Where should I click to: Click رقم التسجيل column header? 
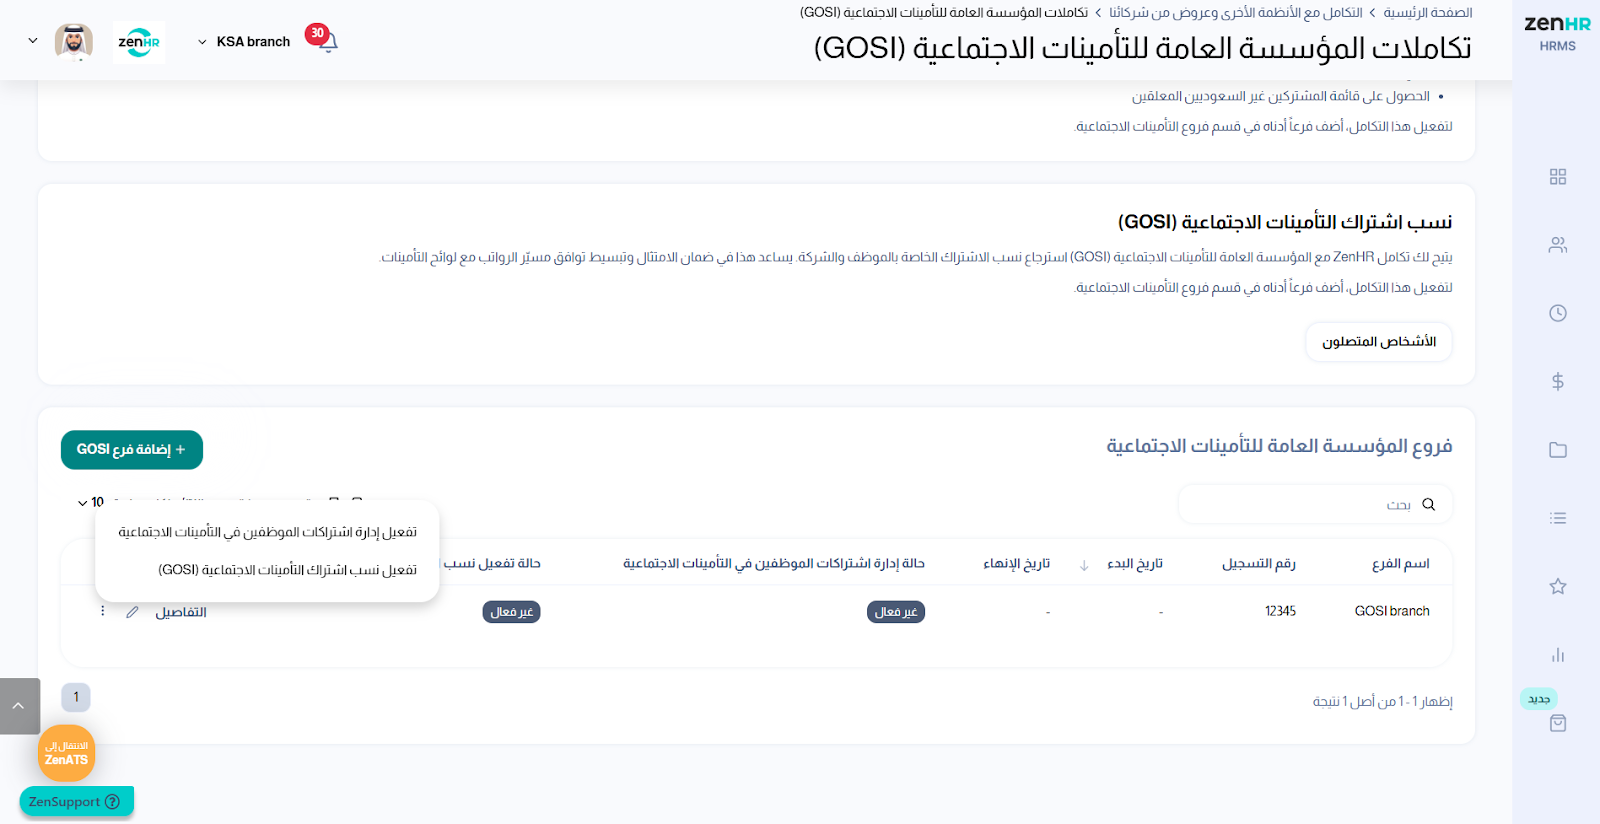pos(1259,564)
